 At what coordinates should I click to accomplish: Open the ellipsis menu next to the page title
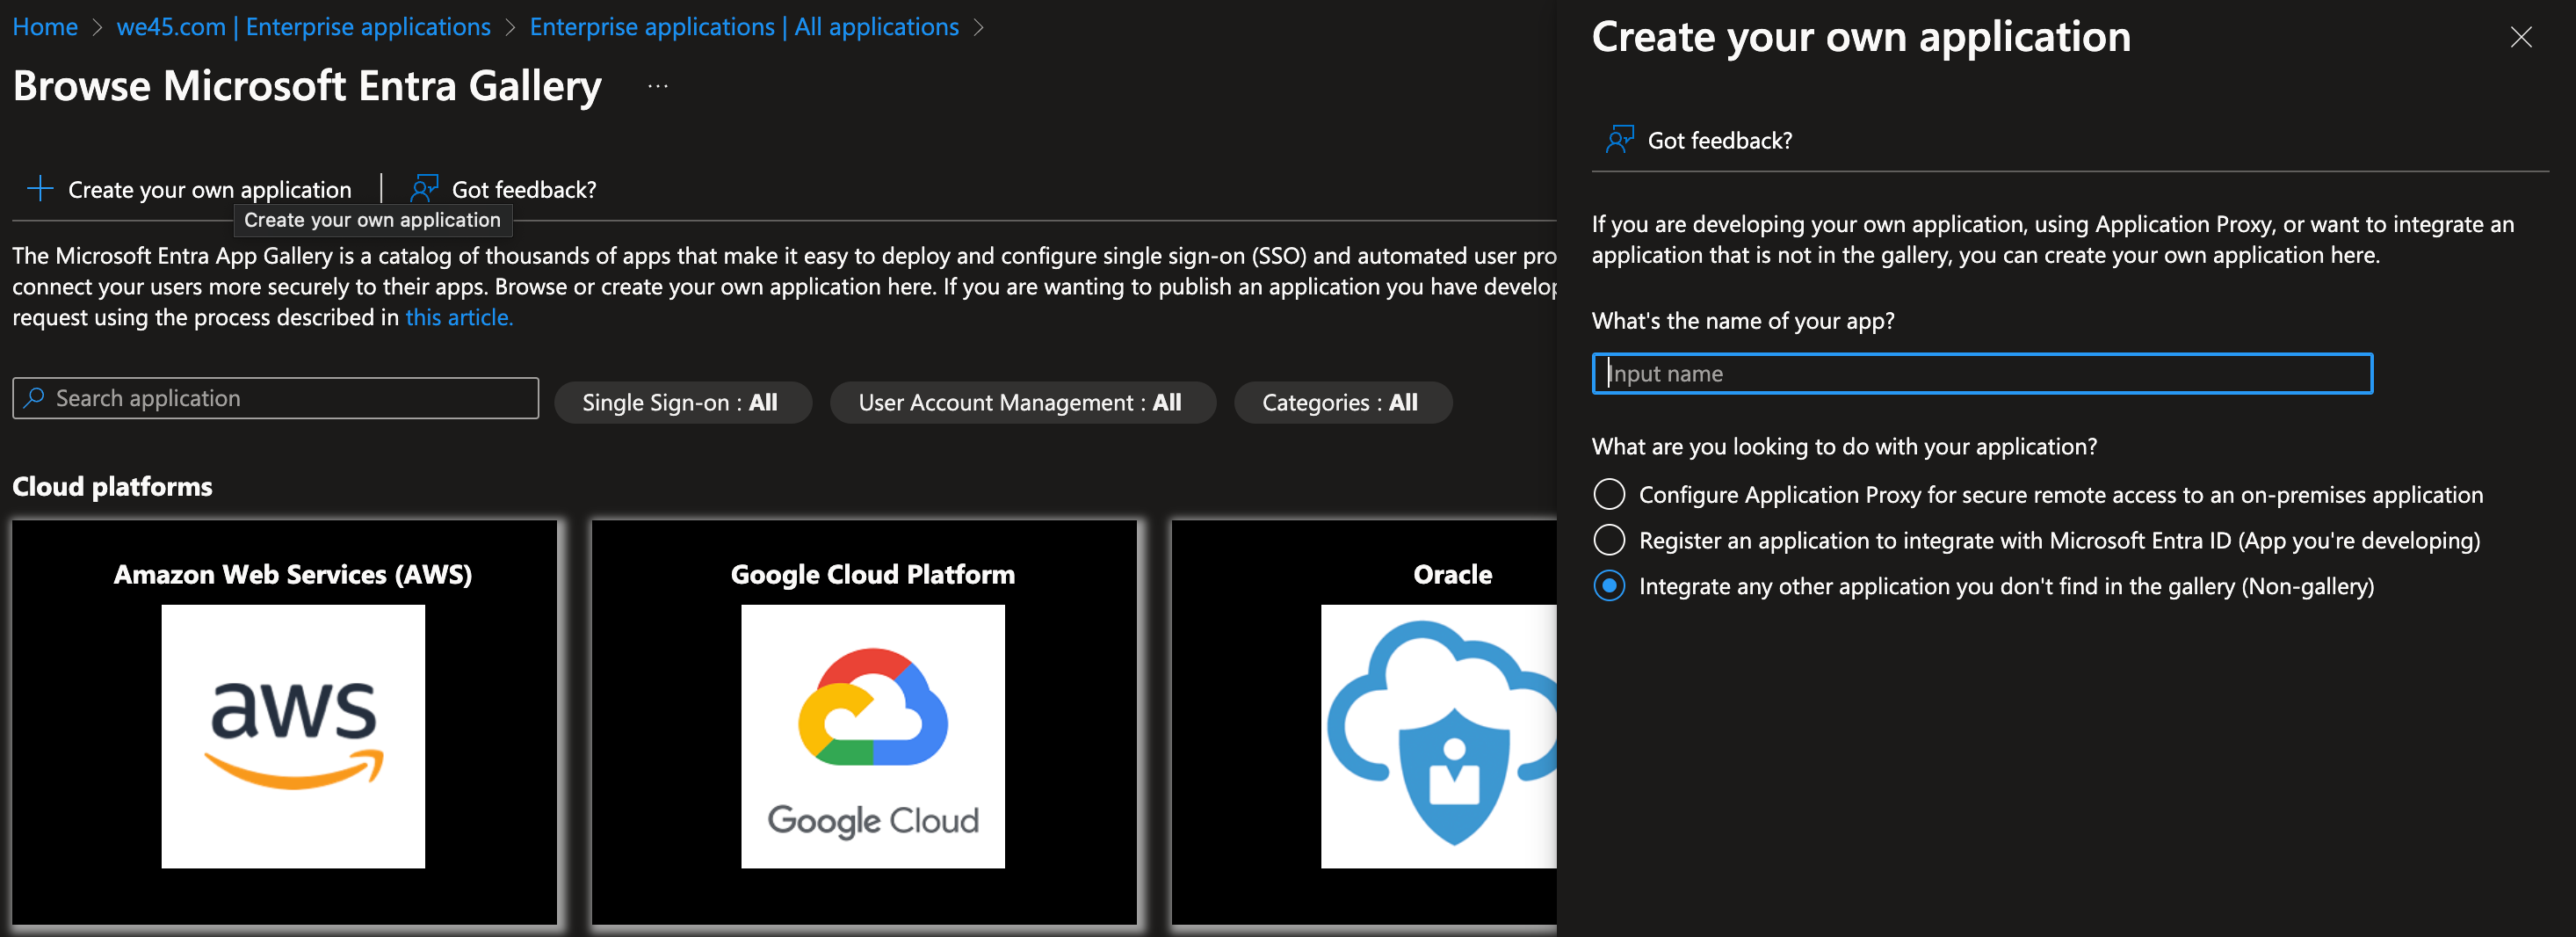(x=657, y=87)
